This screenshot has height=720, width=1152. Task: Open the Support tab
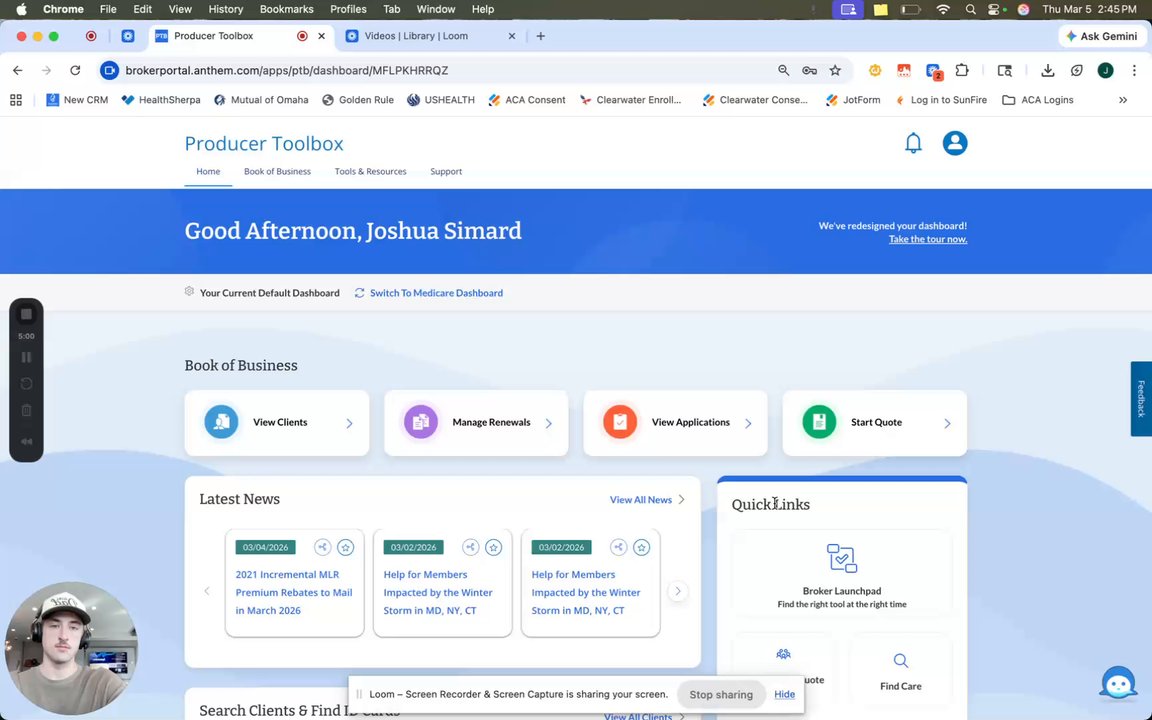(x=446, y=171)
